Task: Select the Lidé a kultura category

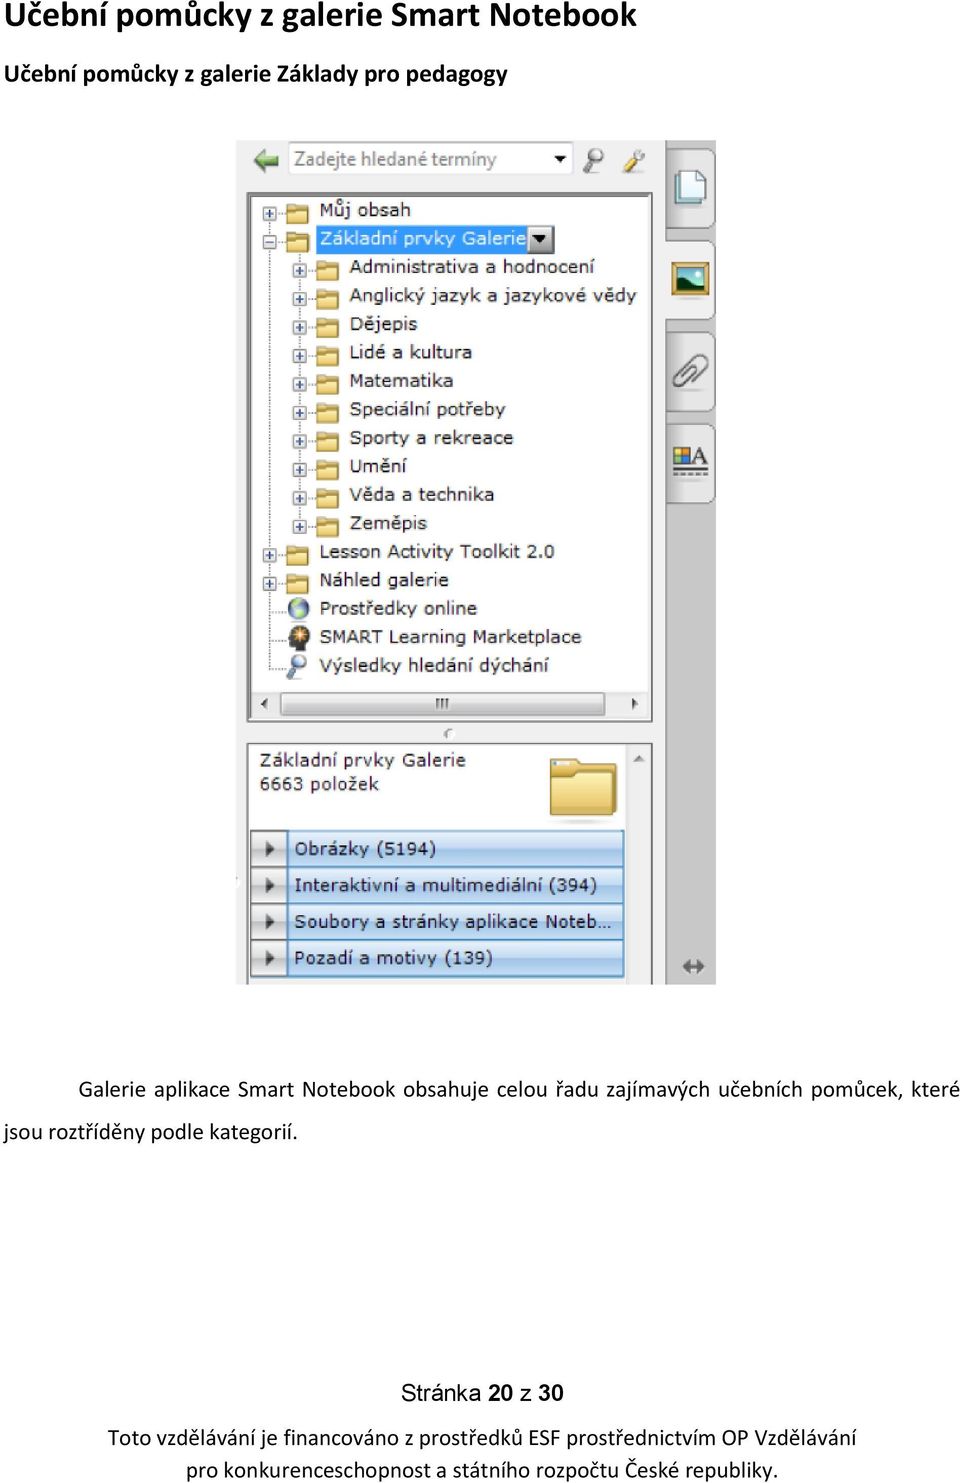Action: pos(410,352)
